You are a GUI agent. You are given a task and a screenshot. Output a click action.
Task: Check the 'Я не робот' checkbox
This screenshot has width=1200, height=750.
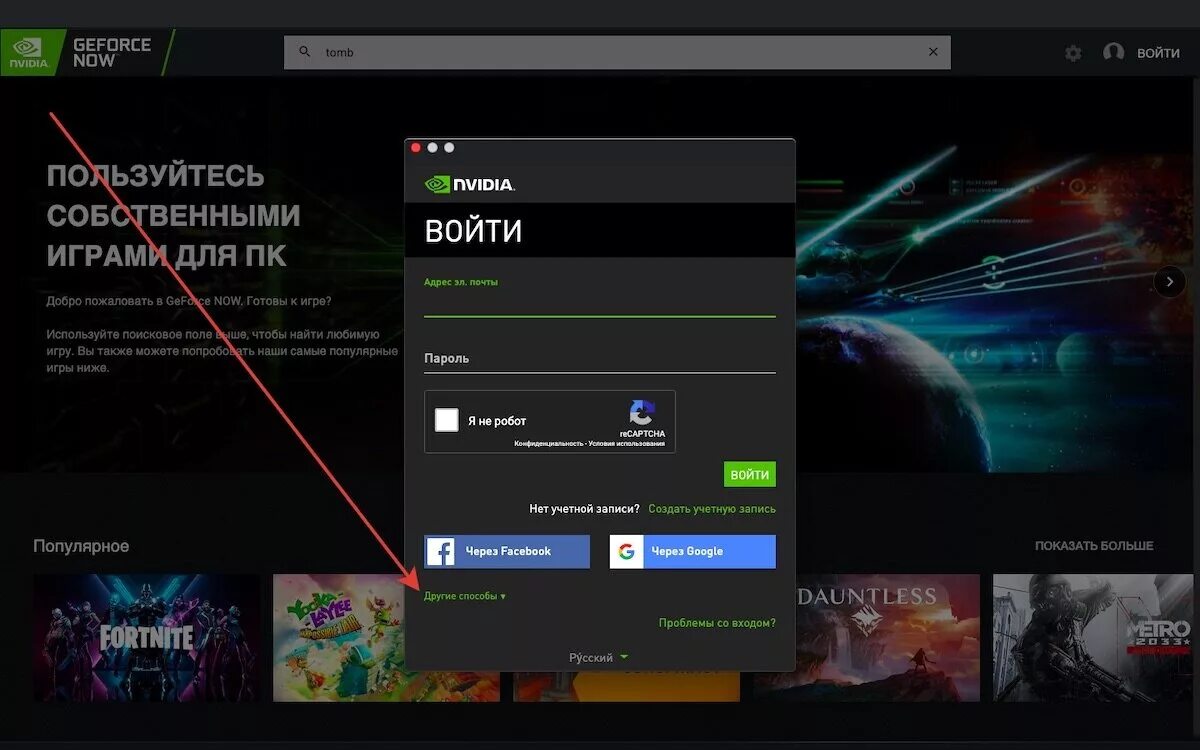click(x=447, y=420)
